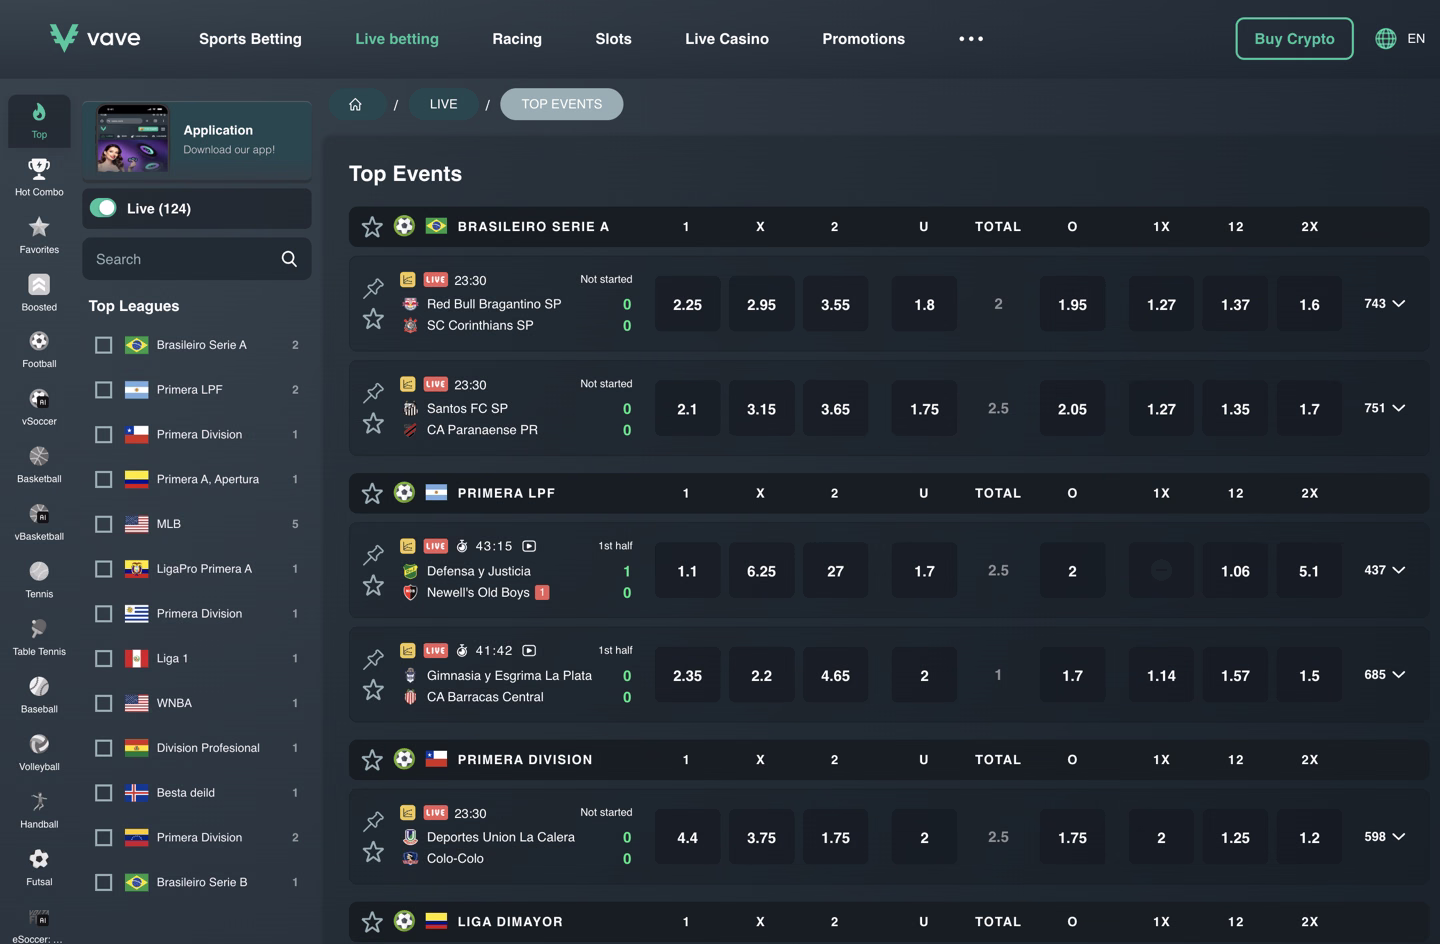Viewport: 1440px width, 944px height.
Task: Open Promotions menu
Action: pyautogui.click(x=863, y=39)
